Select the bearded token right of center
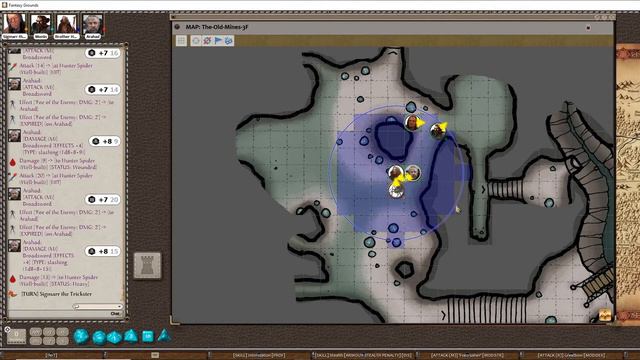640x360 pixels. click(x=413, y=173)
